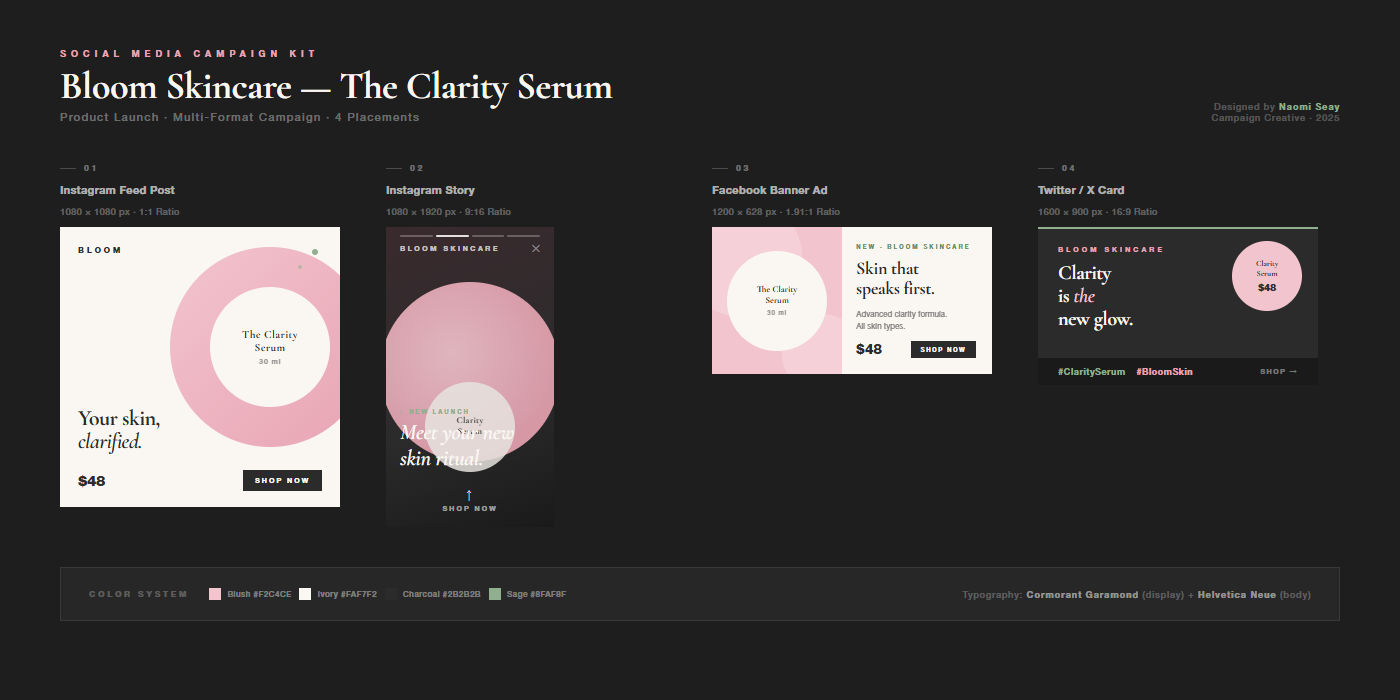This screenshot has width=1400, height=700.
Task: Pick the Sage #8FAF8F color swatch
Action: click(494, 594)
